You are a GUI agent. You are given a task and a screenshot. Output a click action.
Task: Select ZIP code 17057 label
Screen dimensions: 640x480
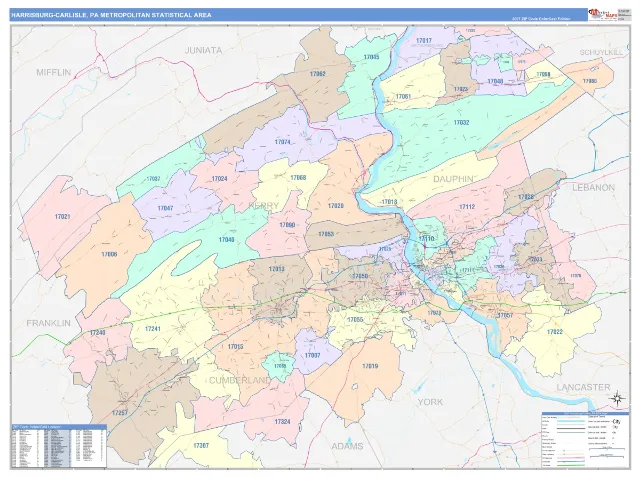click(505, 316)
